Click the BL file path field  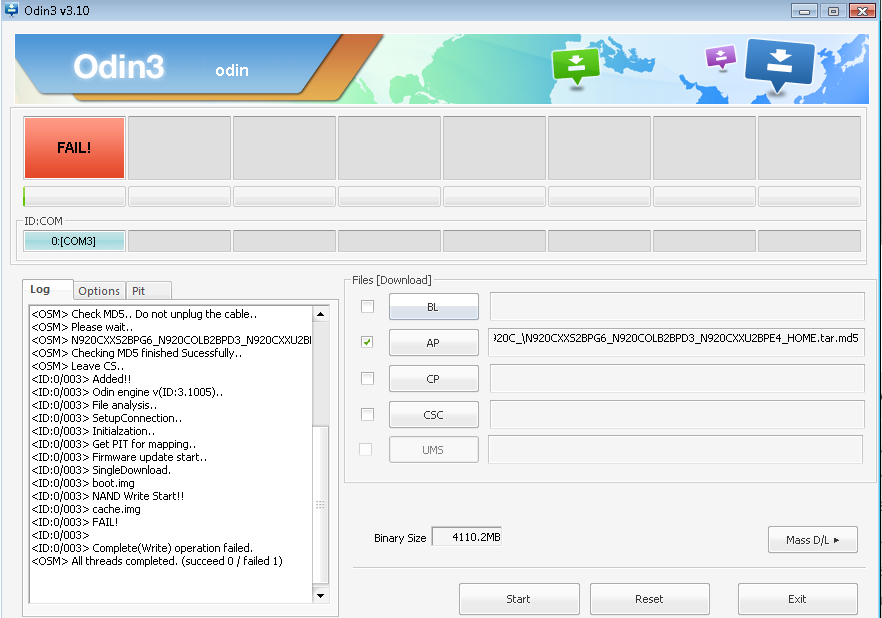pos(677,306)
